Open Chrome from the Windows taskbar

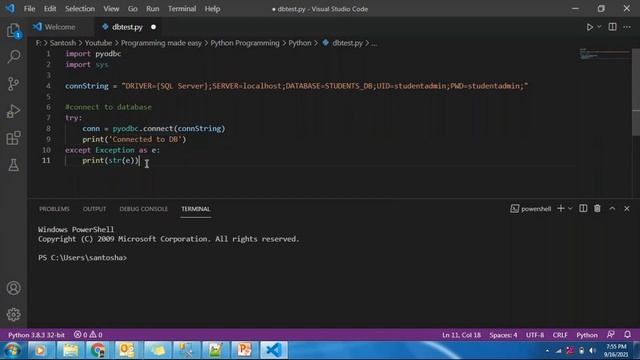coord(98,350)
